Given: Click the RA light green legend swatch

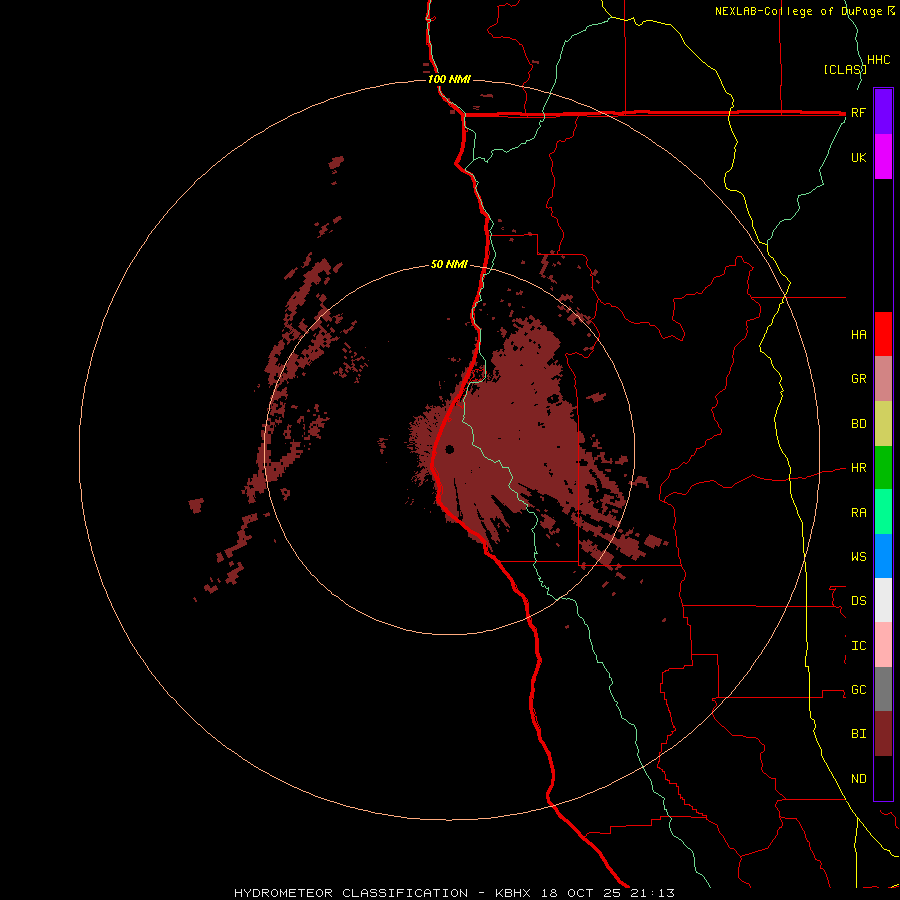Looking at the screenshot, I should point(883,512).
